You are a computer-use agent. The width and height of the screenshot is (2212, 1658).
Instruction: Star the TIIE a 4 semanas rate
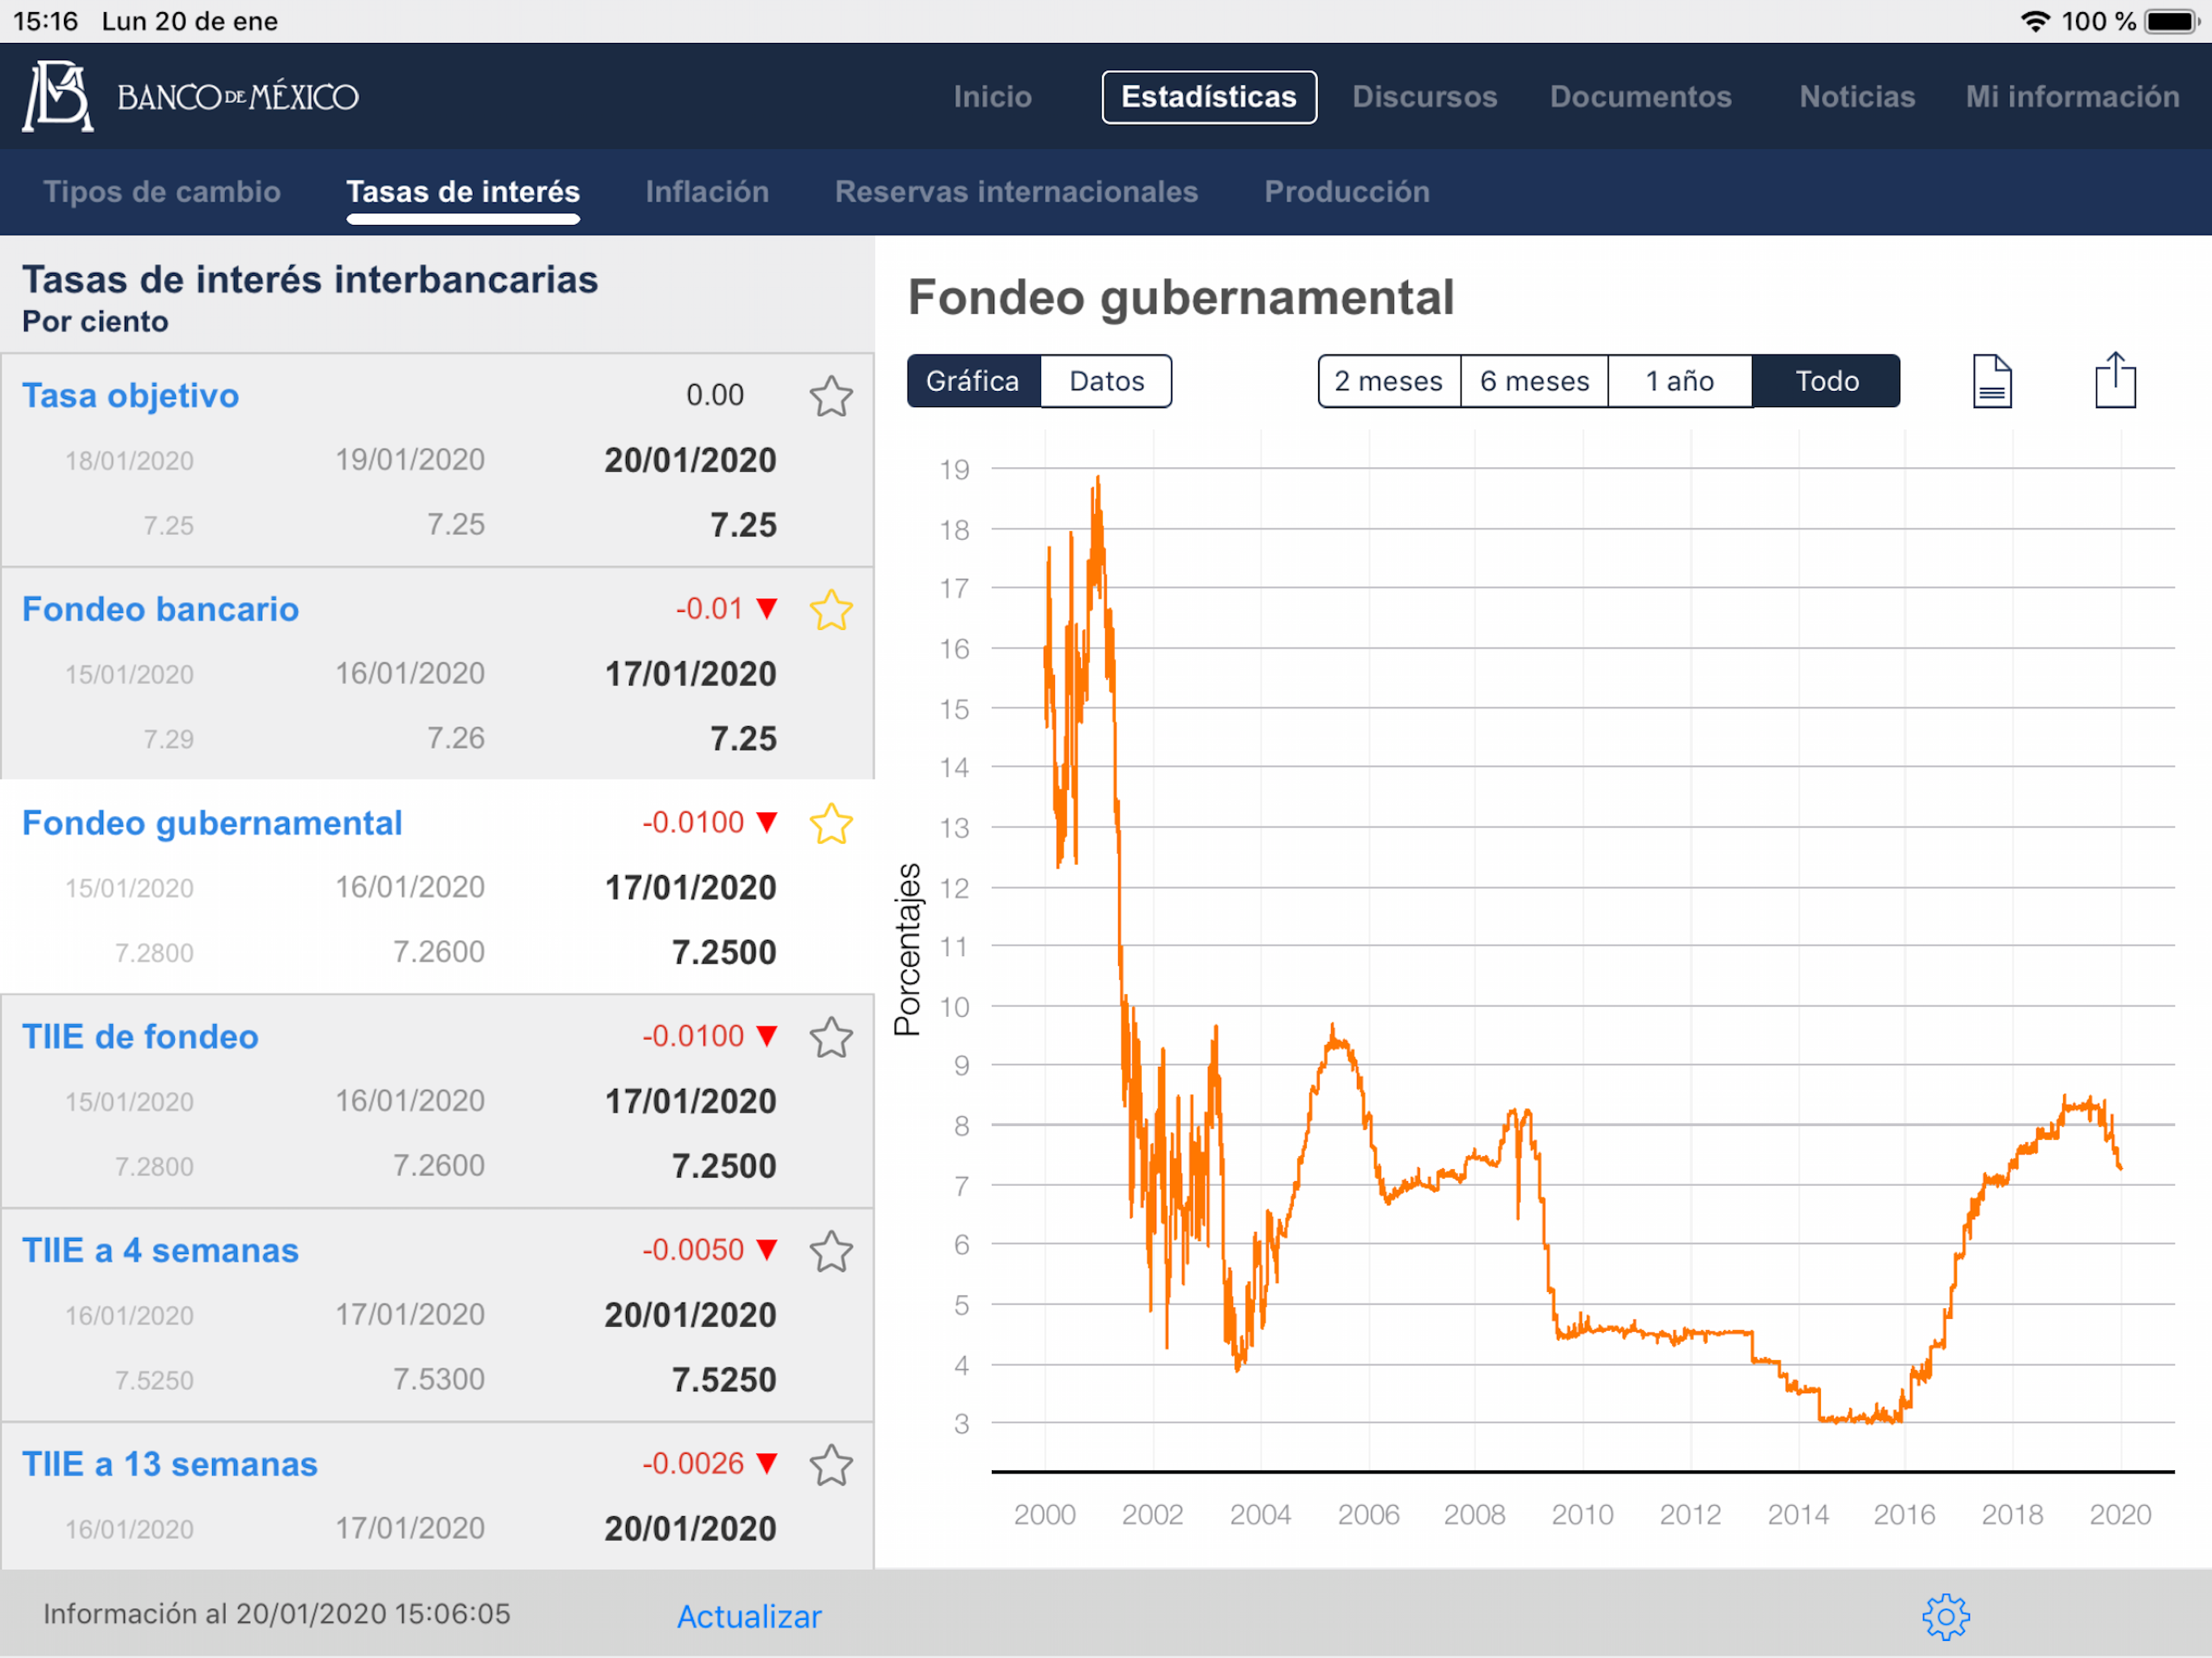[x=831, y=1251]
